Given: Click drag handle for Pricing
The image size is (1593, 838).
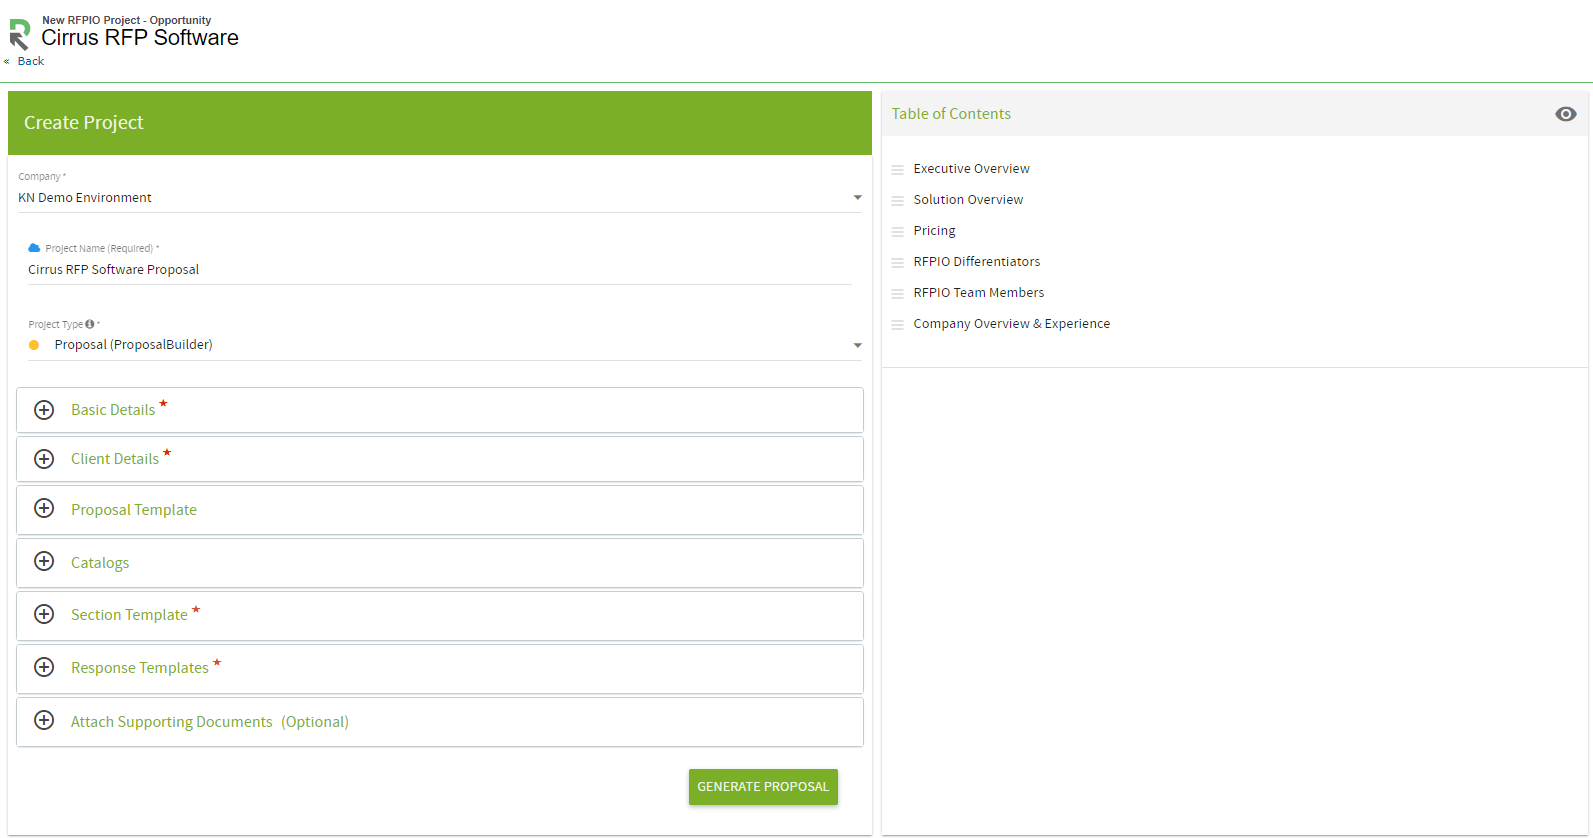Looking at the screenshot, I should [898, 232].
